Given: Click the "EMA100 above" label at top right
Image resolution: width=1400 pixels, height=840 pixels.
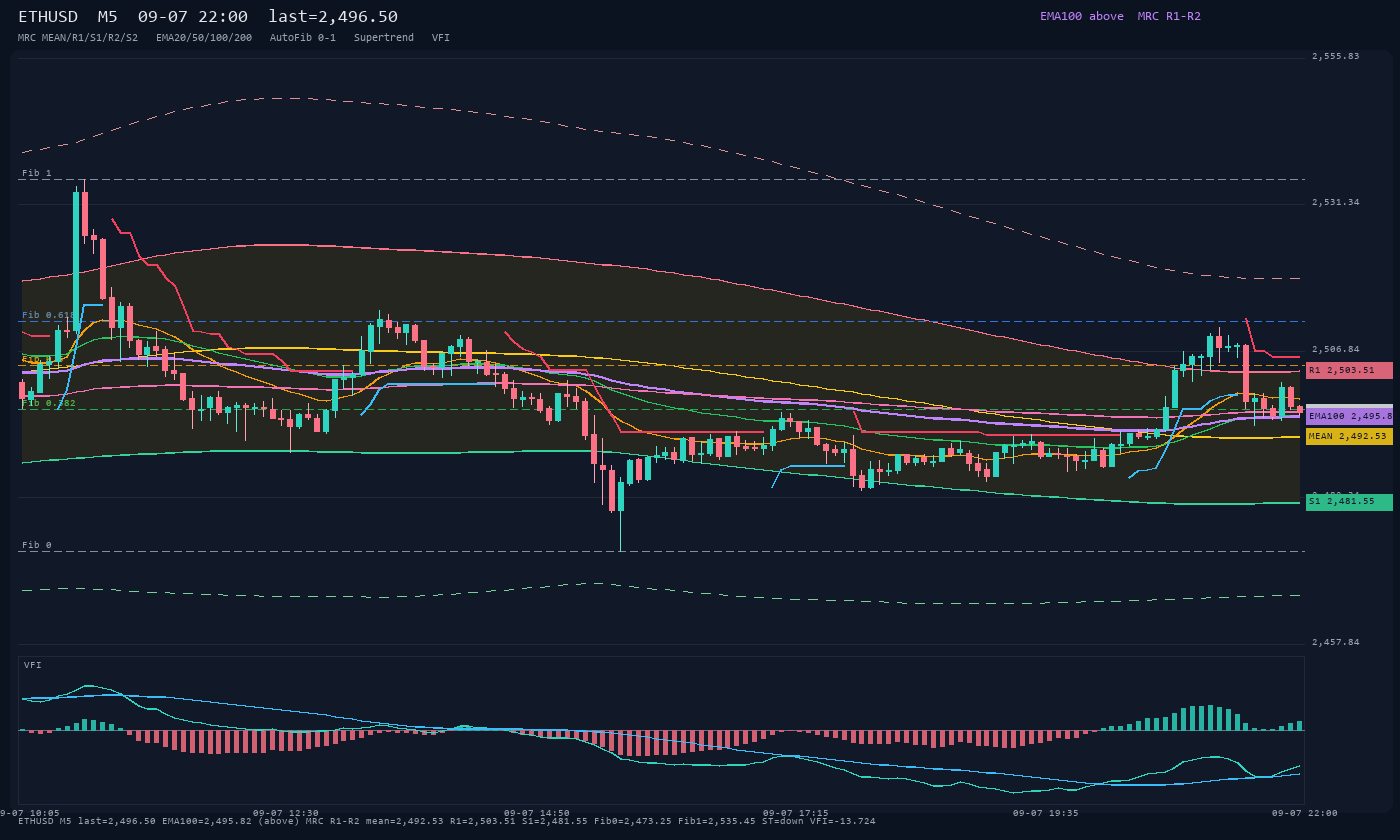Looking at the screenshot, I should coord(1082,16).
